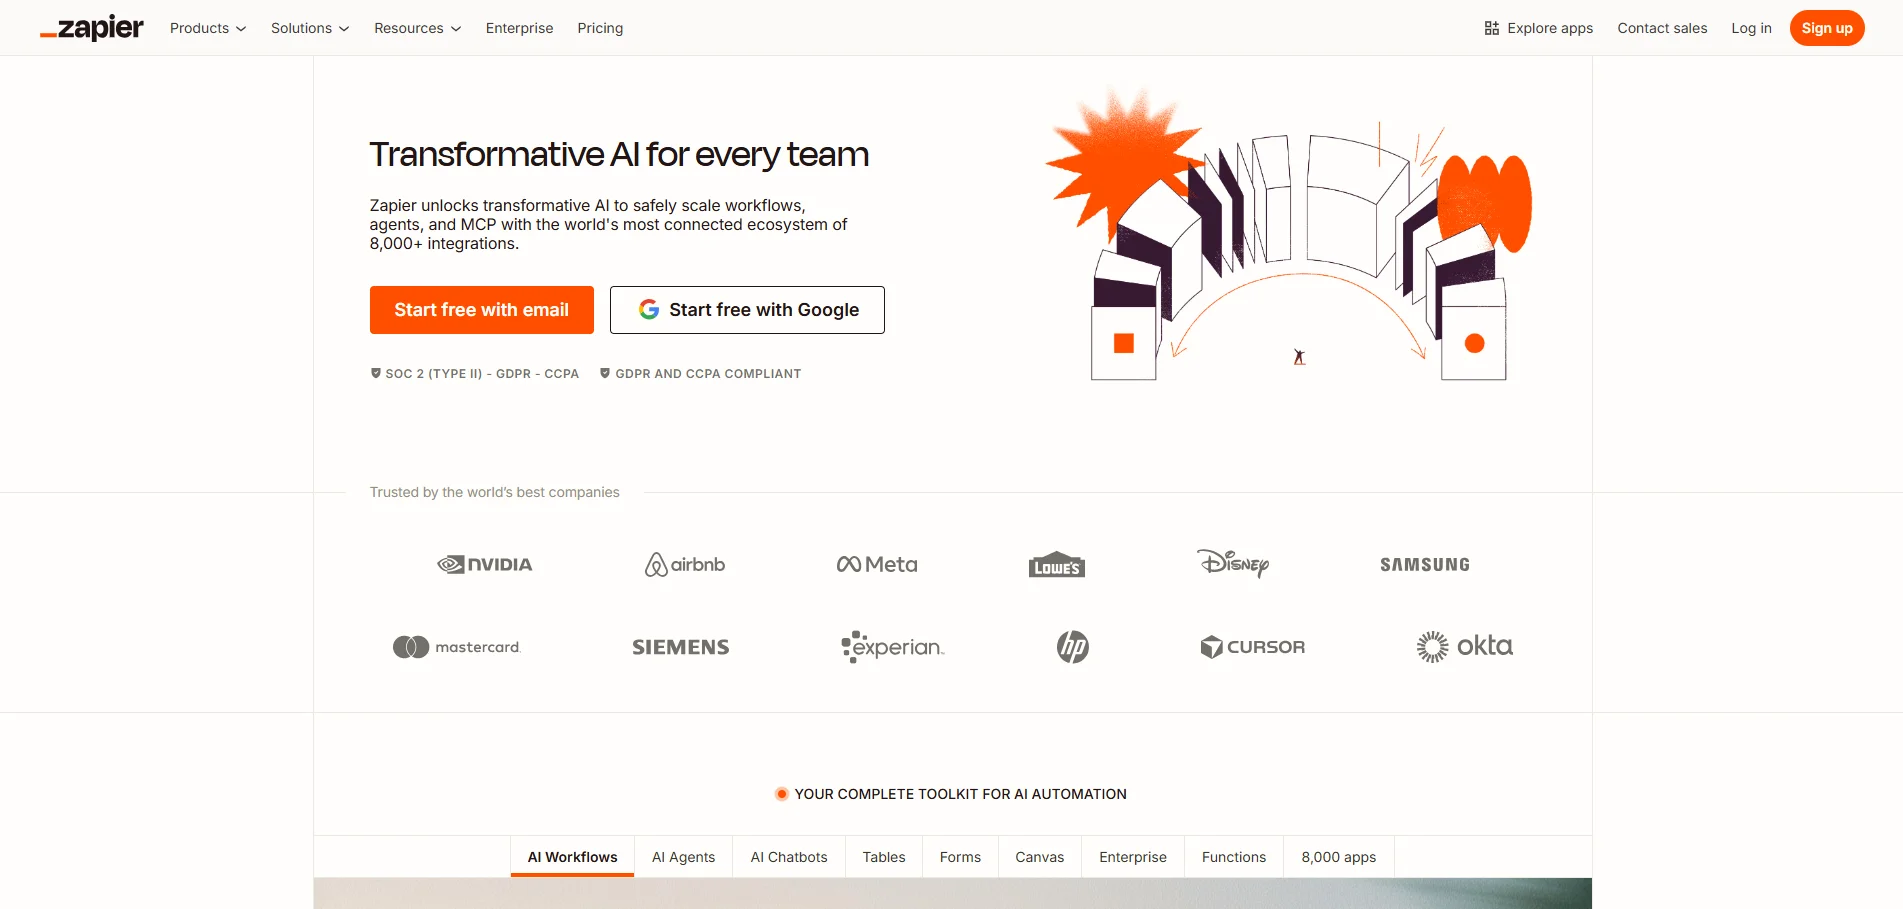
Task: Select the Google icon in the sign-up button
Action: pyautogui.click(x=649, y=310)
